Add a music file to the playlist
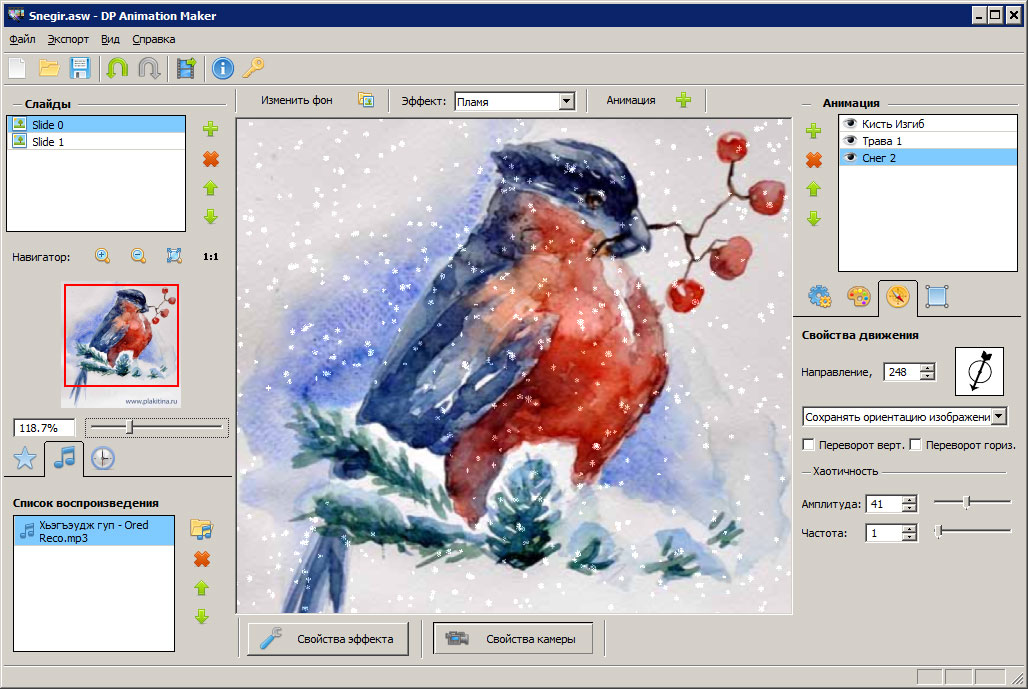1028x689 pixels. click(202, 529)
